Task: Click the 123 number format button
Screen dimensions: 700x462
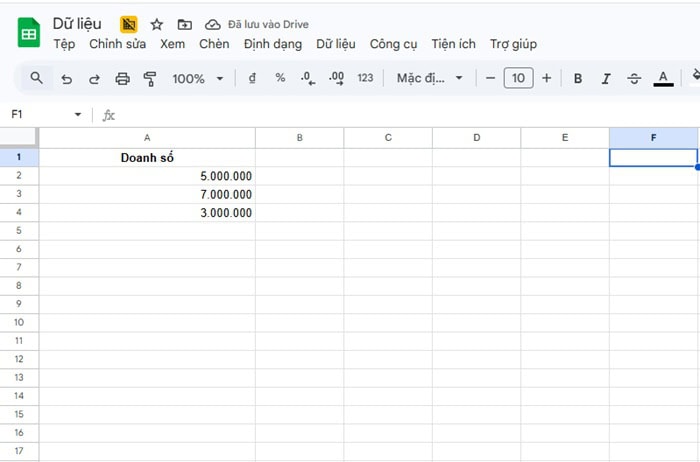Action: 365,78
